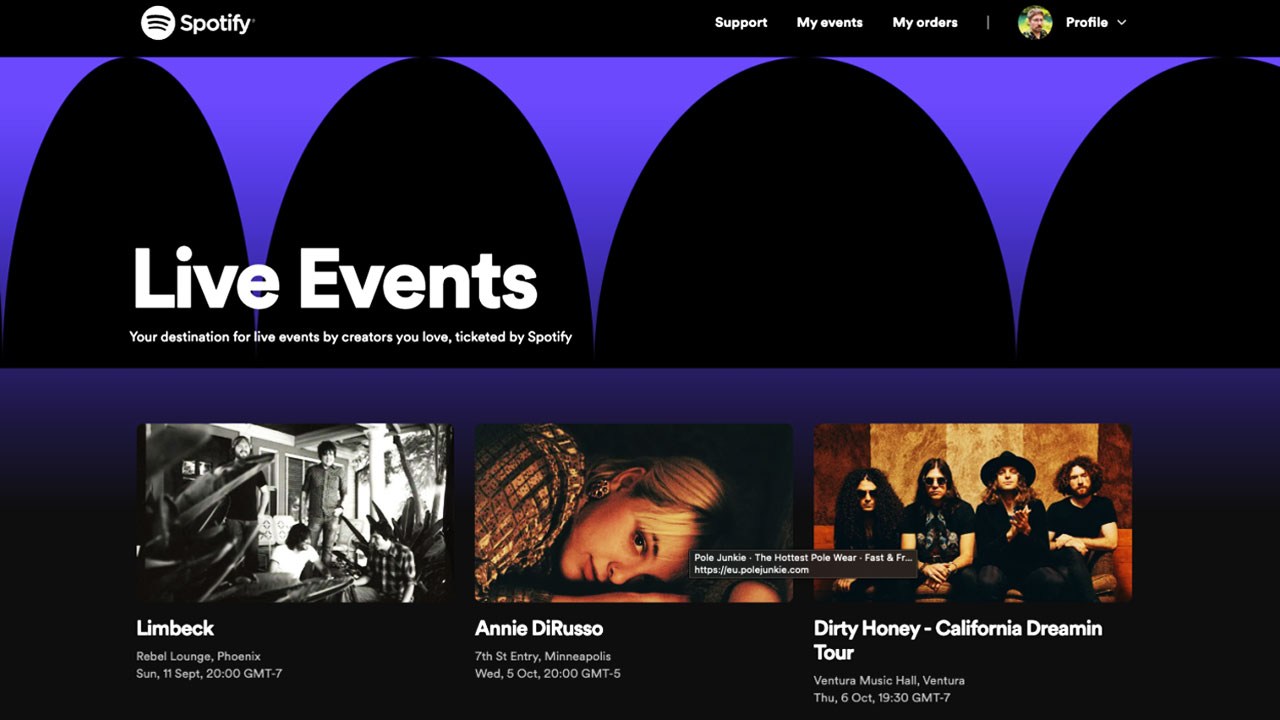This screenshot has width=1280, height=720.
Task: Open the Annie DiRusso event
Action: [538, 628]
